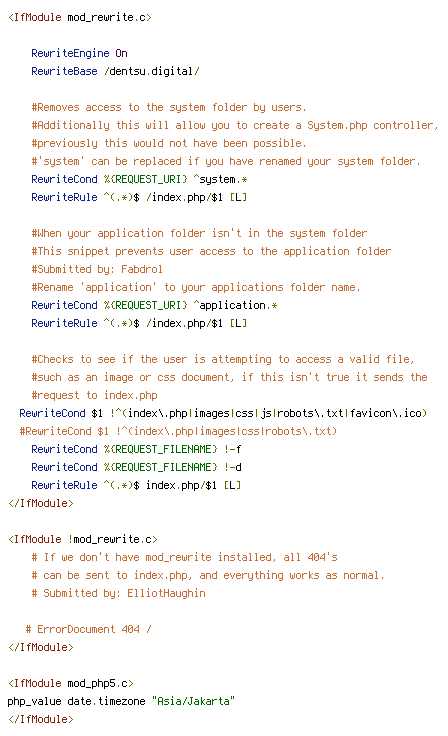
Task: Click the IfModule mod_php5.c opening tag
Action: [71, 683]
